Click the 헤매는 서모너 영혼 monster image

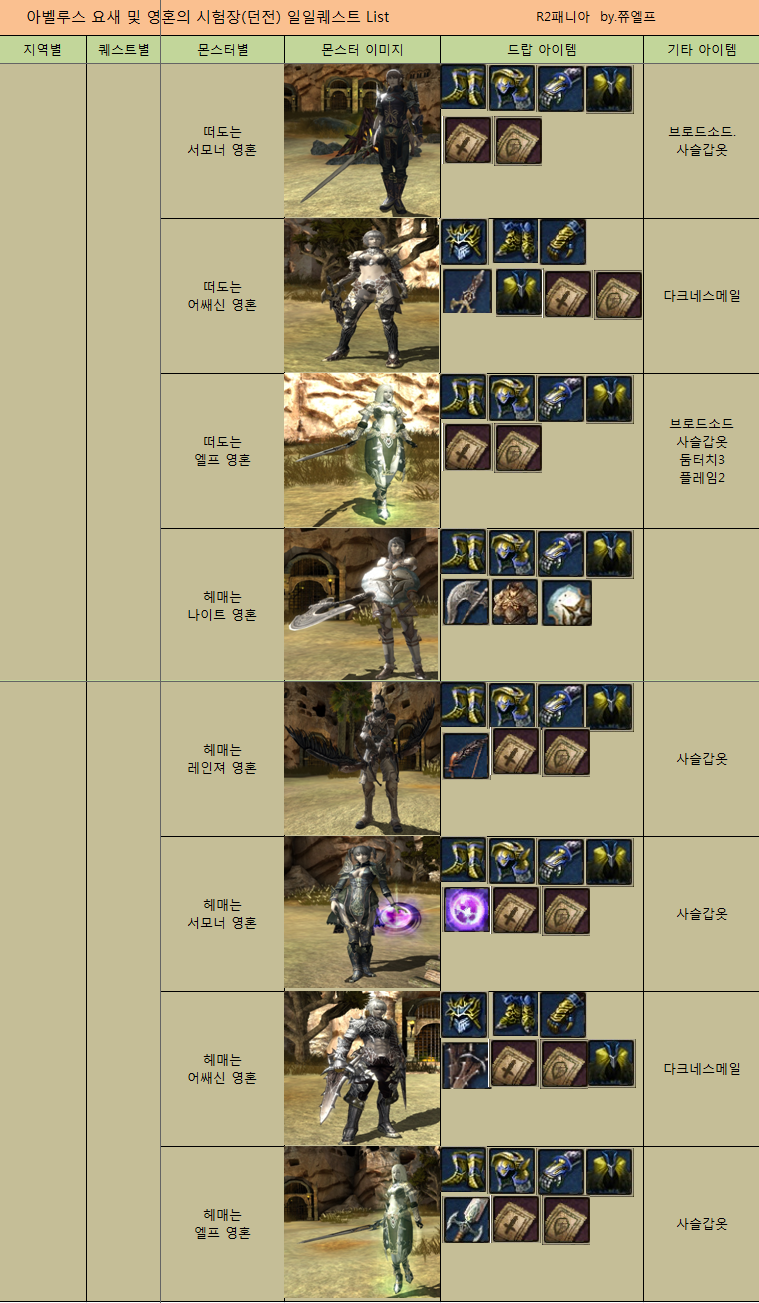coord(362,914)
